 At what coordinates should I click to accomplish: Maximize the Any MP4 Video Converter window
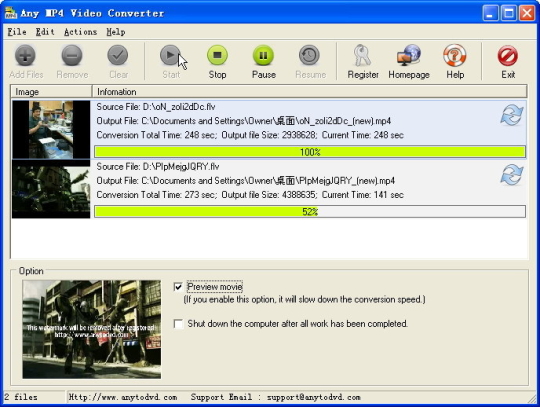pyautogui.click(x=509, y=13)
